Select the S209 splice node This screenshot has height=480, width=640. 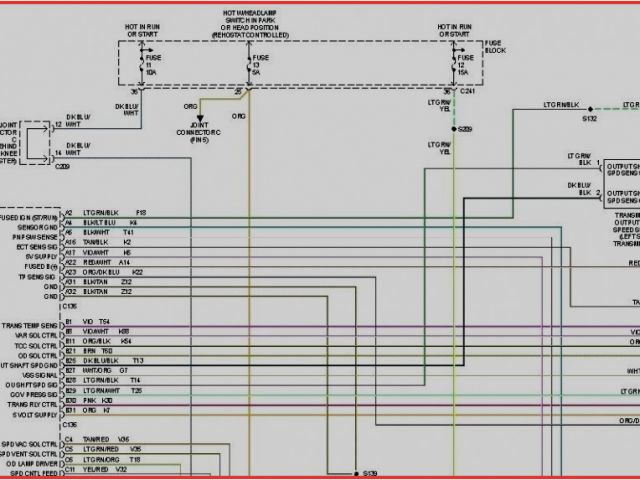coord(454,129)
